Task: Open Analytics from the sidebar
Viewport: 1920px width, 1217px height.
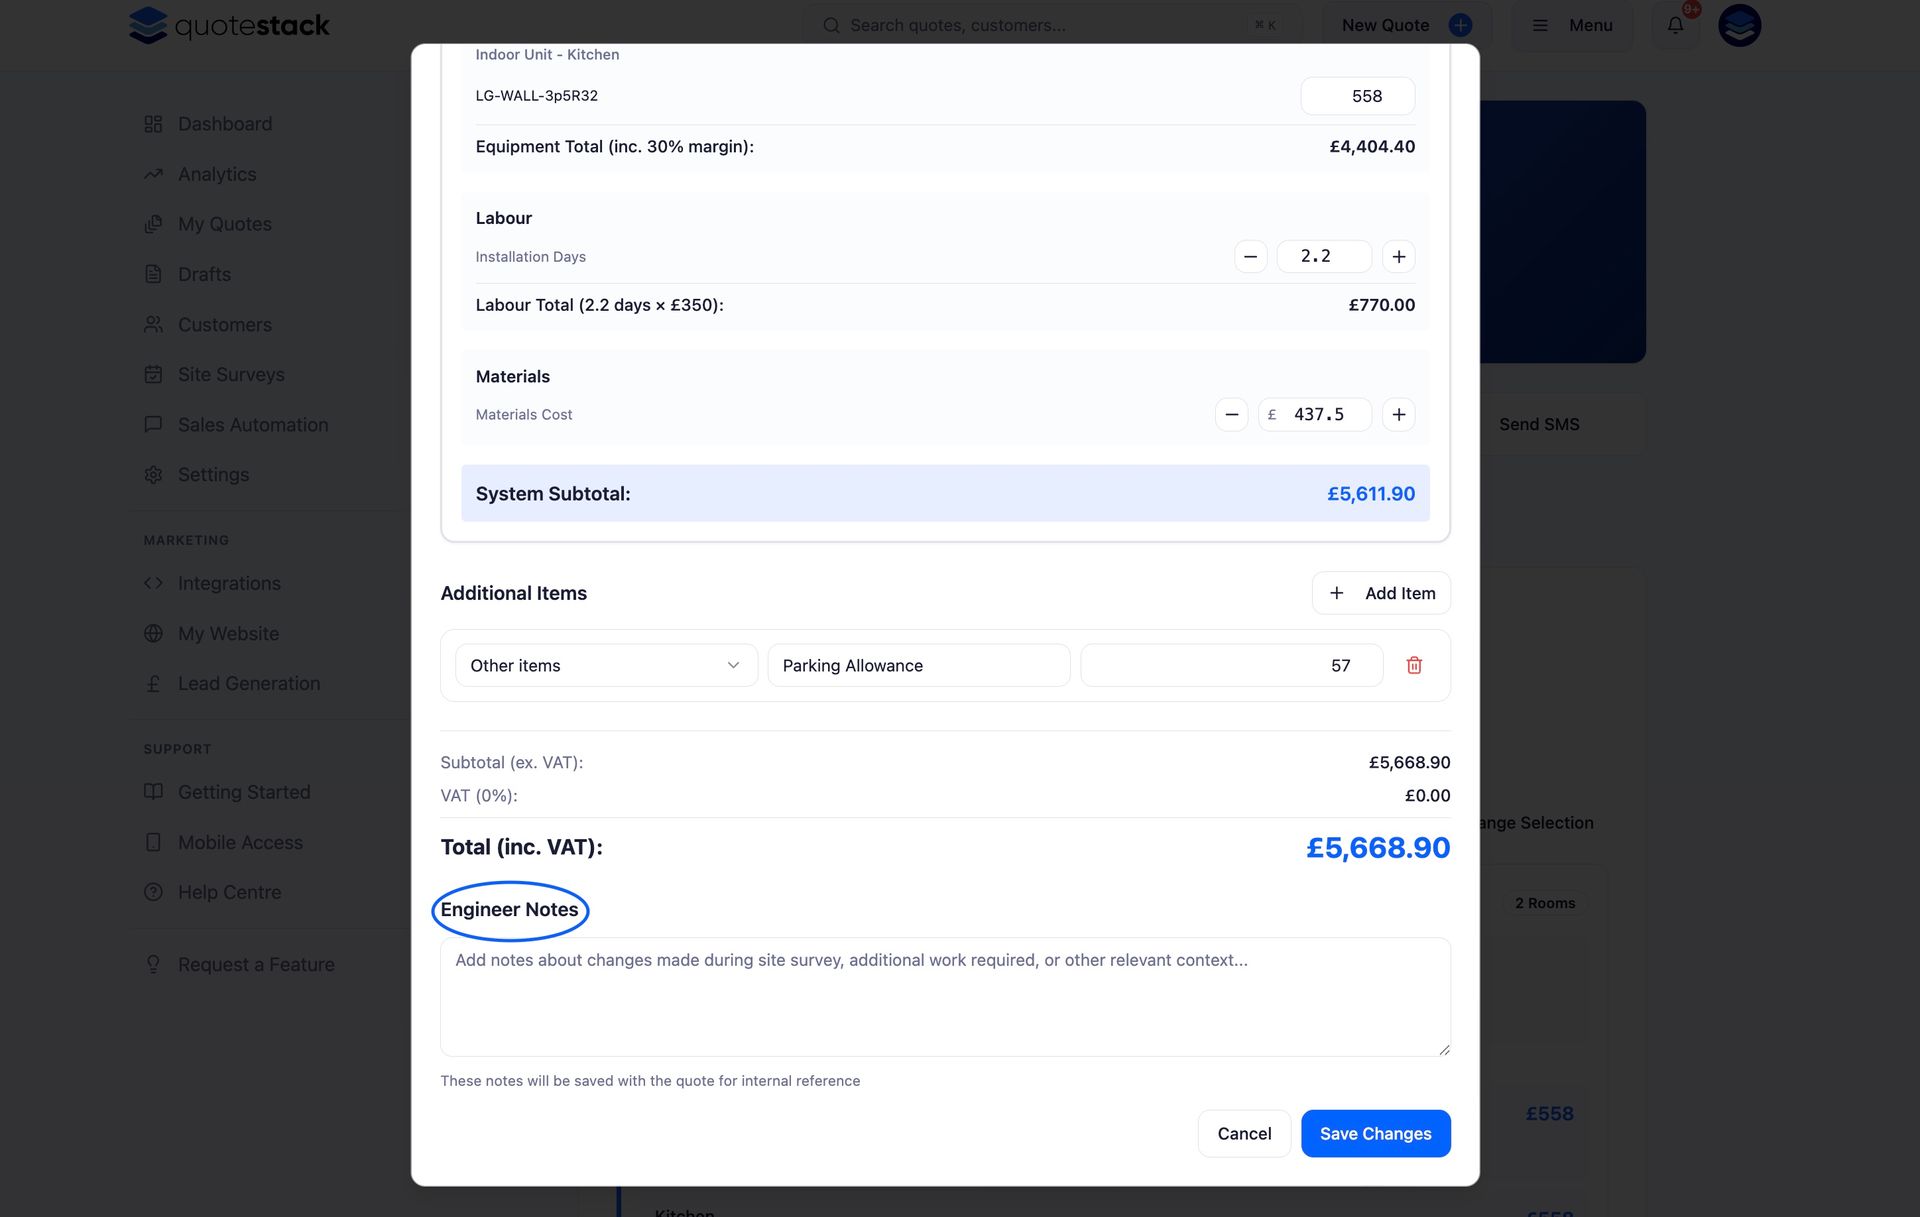Action: [217, 175]
